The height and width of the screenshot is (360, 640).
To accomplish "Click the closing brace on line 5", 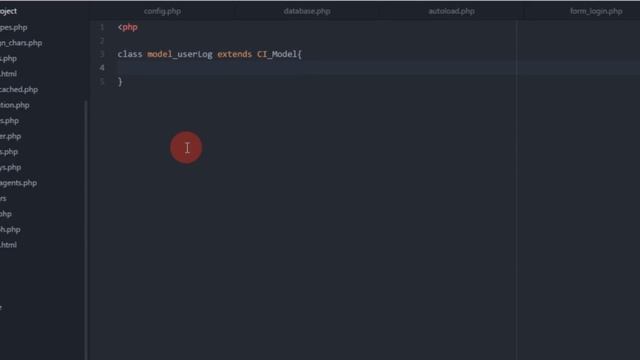I will click(x=120, y=82).
